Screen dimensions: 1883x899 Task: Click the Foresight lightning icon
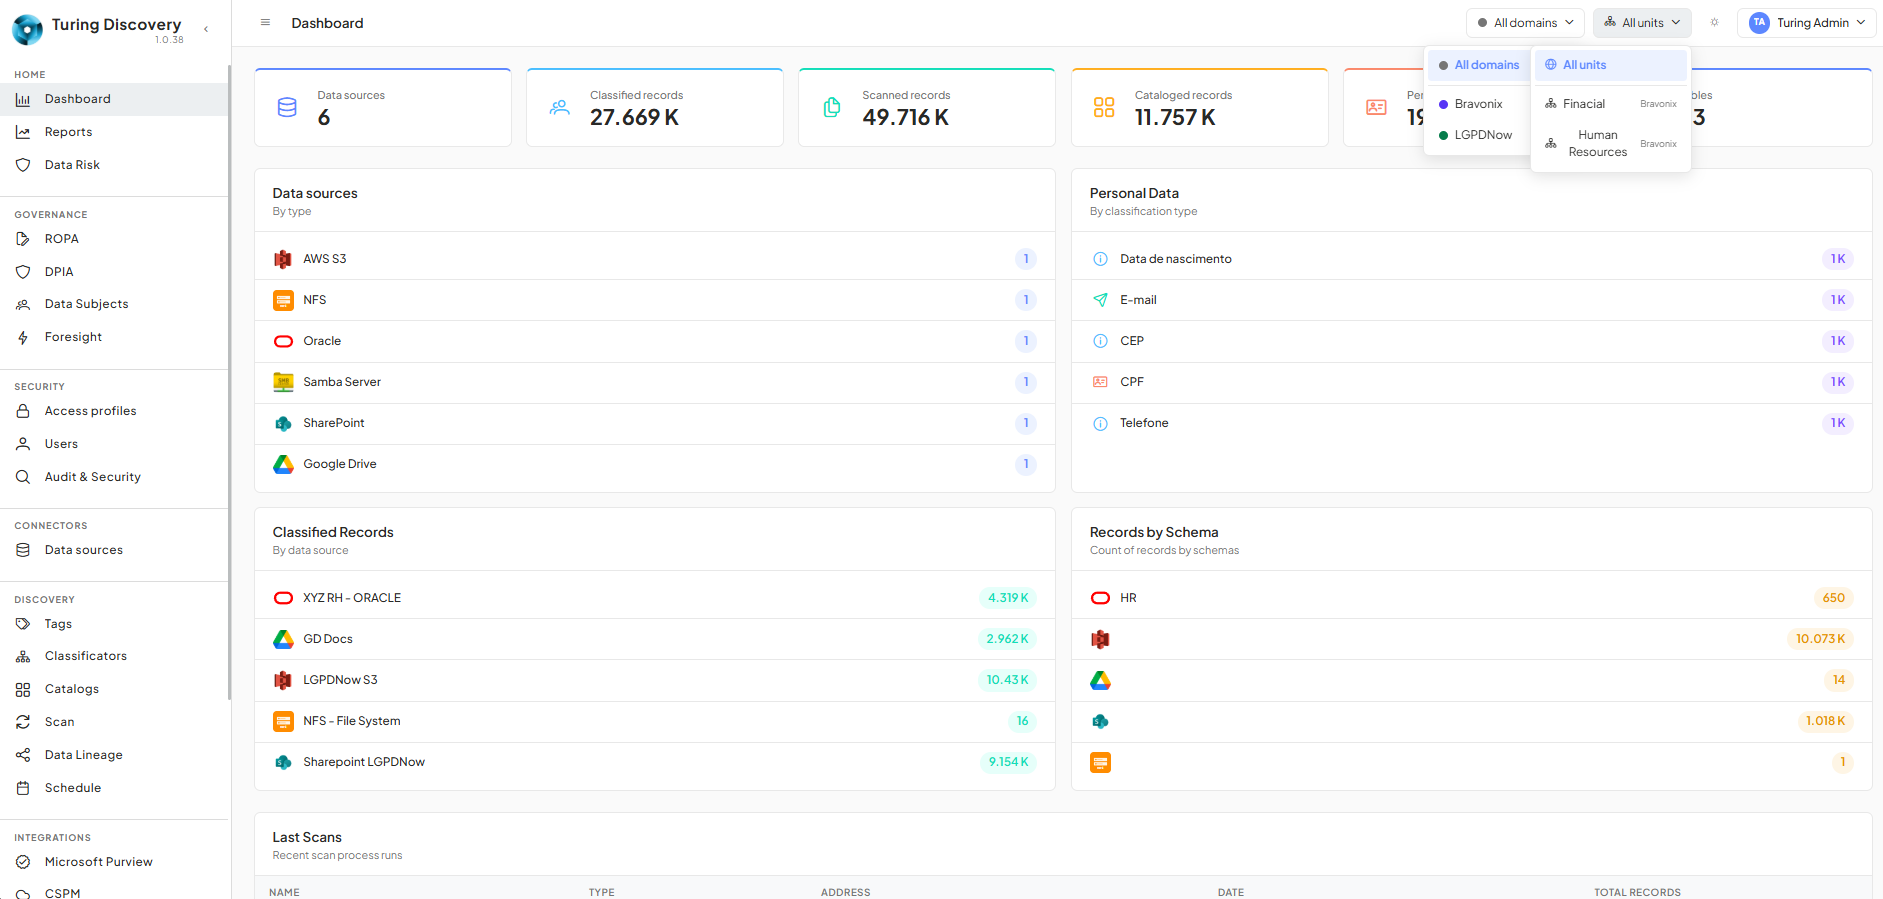click(23, 337)
